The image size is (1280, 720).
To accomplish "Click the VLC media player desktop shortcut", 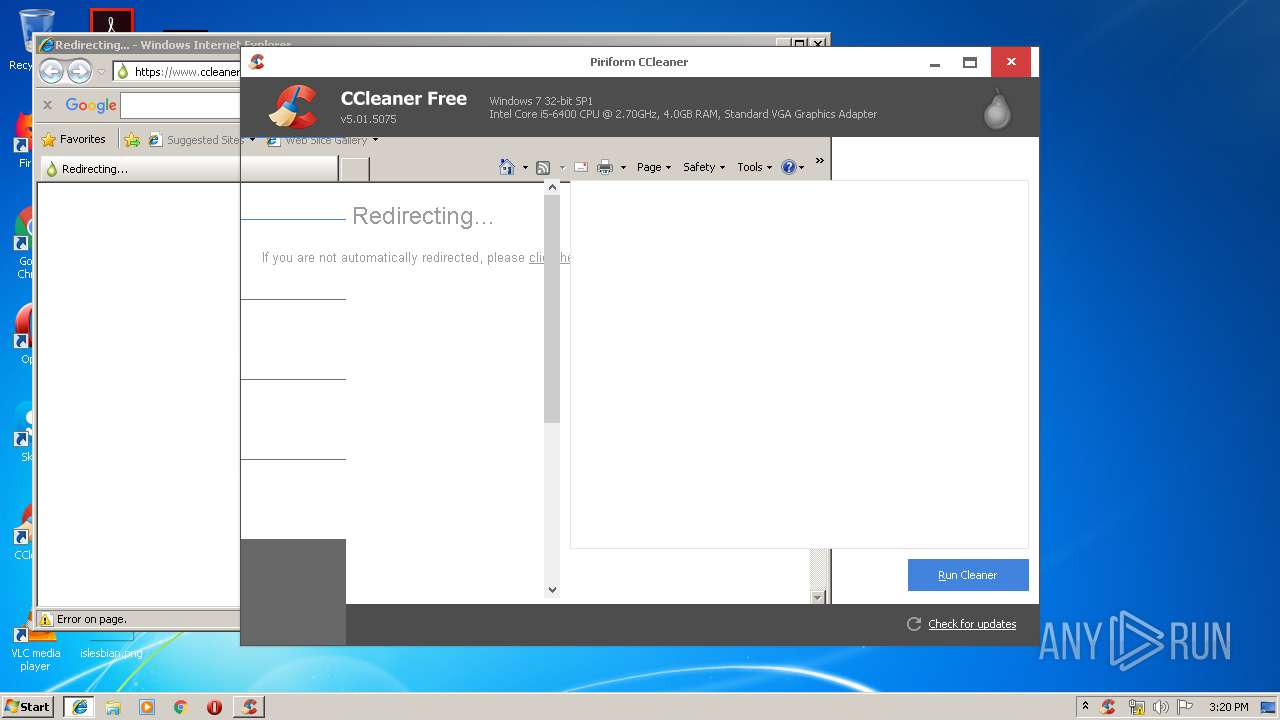I will click(x=35, y=644).
